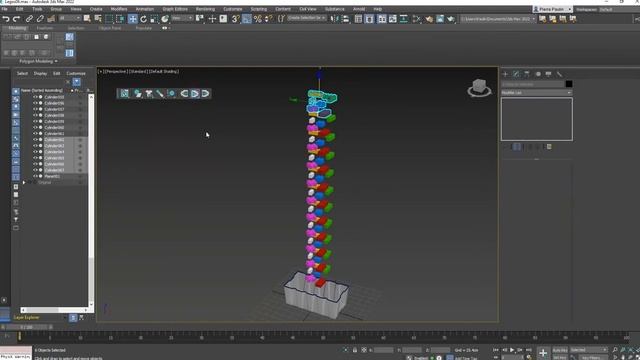
Task: Click the Default Shading viewport label
Action: (164, 71)
